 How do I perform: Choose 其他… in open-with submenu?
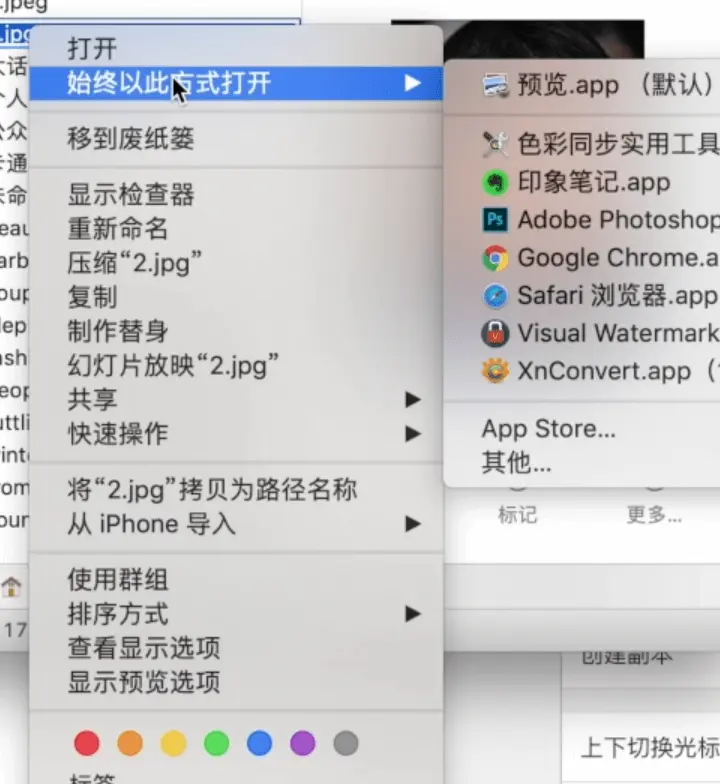coord(582,462)
